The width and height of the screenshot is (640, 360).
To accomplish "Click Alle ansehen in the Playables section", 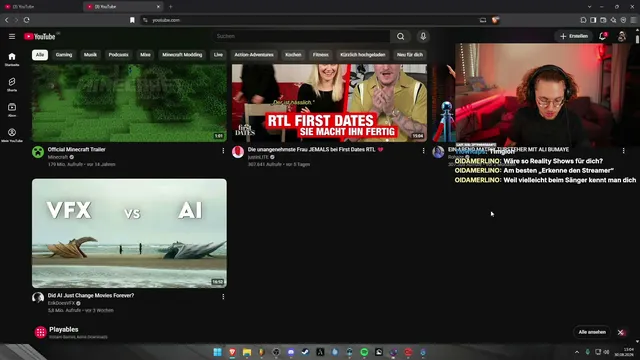I will click(x=592, y=332).
